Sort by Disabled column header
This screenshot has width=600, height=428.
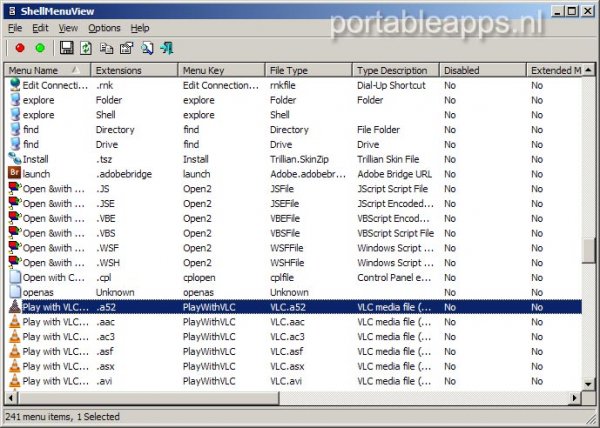pyautogui.click(x=483, y=70)
